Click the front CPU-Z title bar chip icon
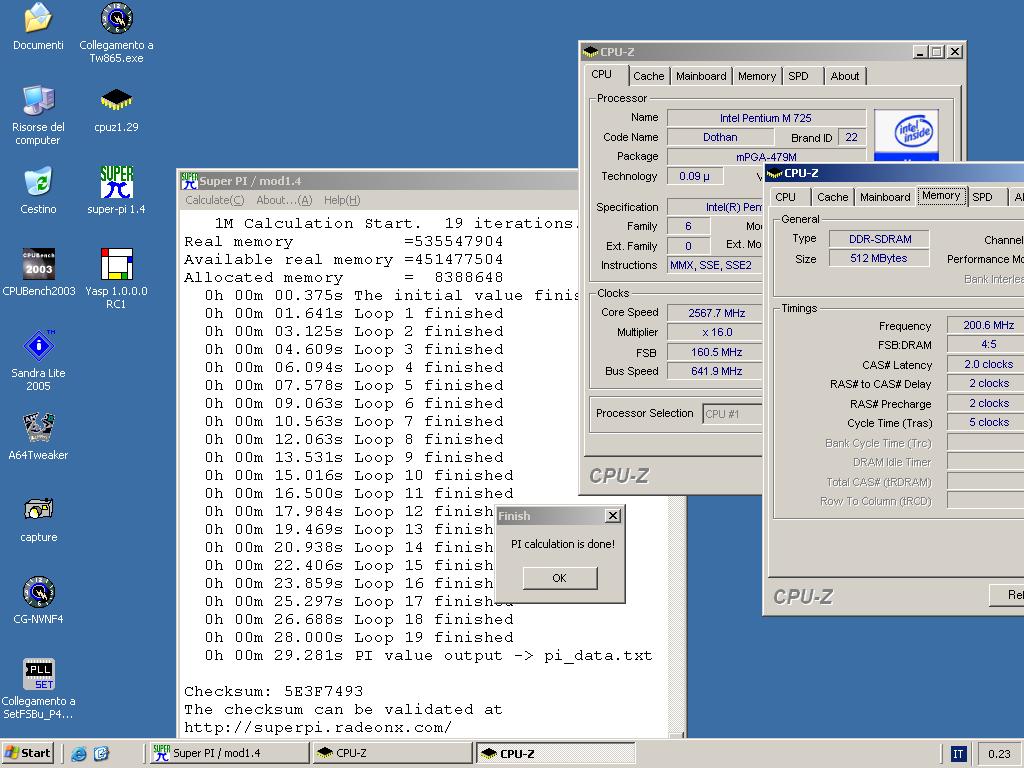Image resolution: width=1024 pixels, height=768 pixels. tap(775, 173)
